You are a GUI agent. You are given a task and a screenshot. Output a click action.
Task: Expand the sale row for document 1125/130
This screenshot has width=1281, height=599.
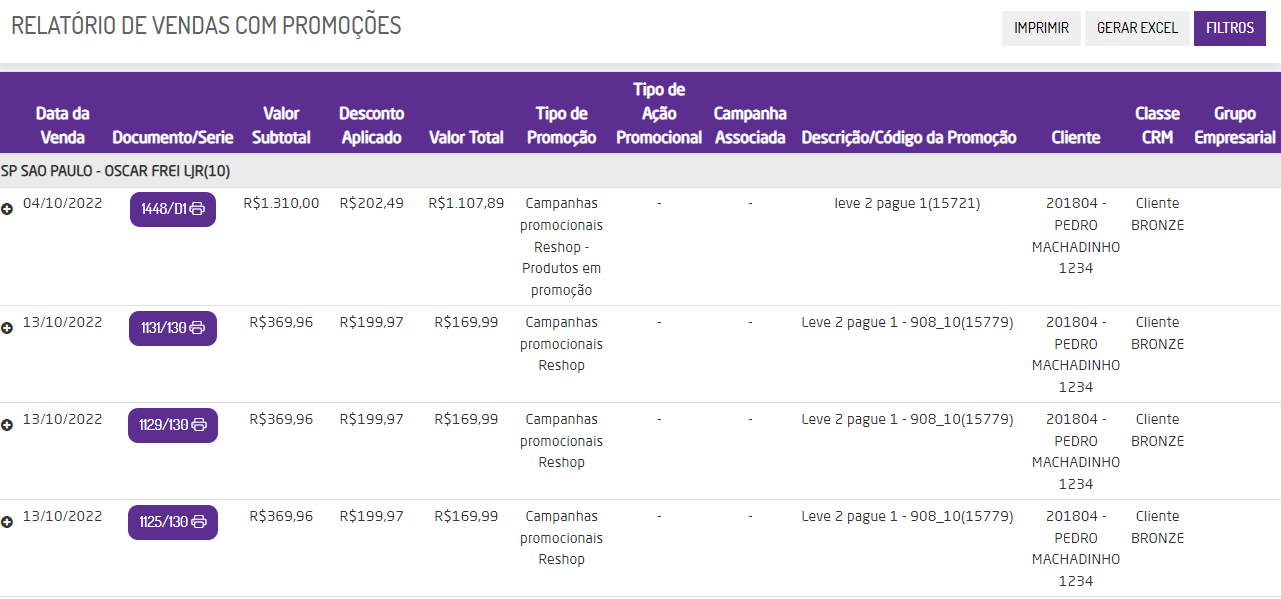pos(7,522)
